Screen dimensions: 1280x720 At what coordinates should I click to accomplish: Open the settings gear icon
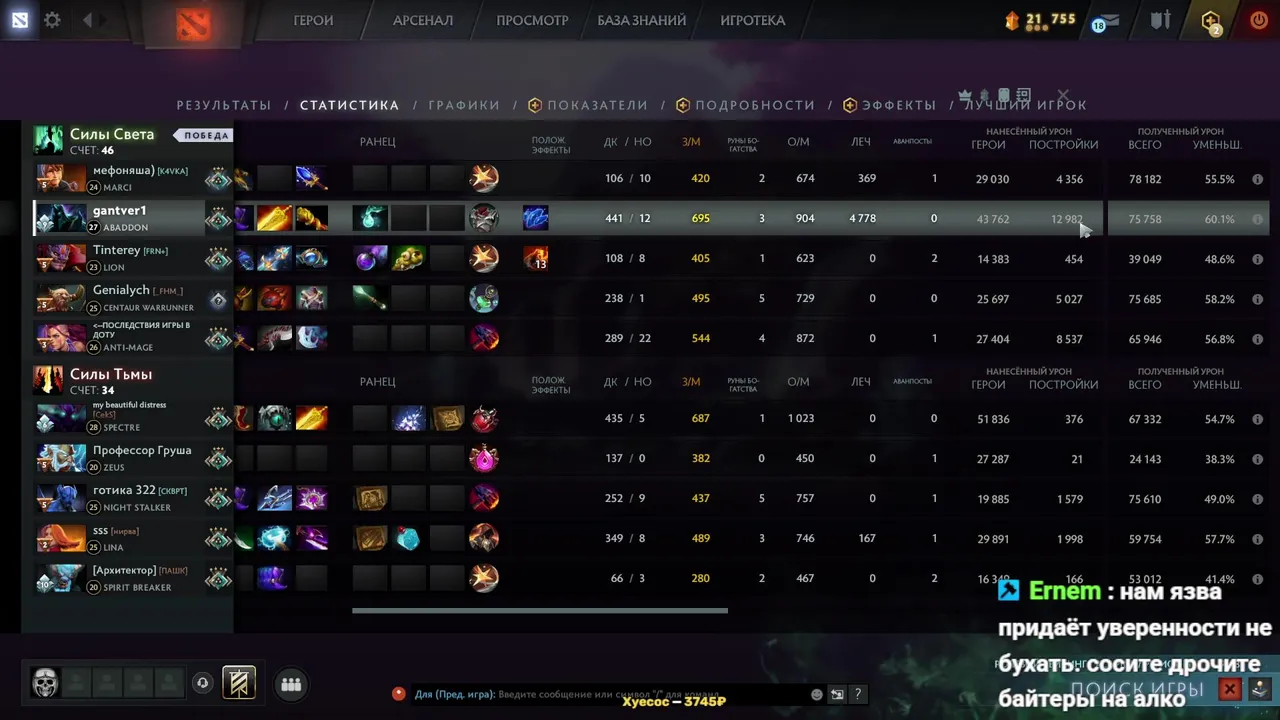(x=52, y=20)
